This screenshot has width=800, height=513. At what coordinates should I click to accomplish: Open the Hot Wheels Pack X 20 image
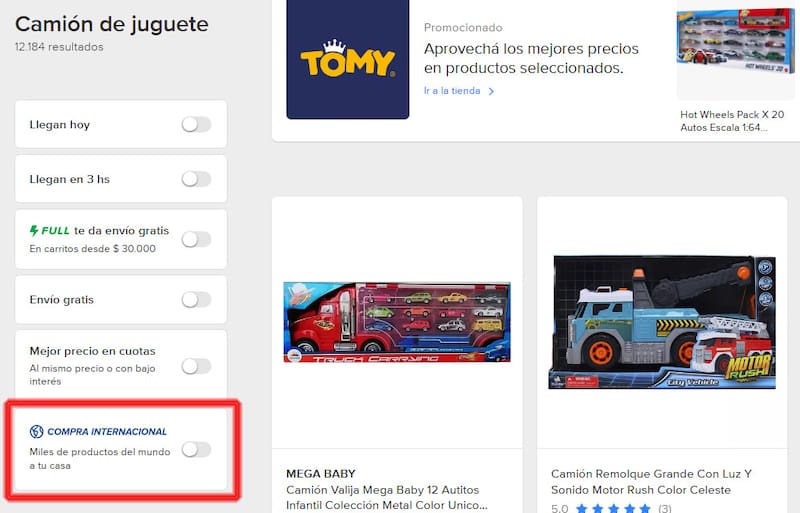pos(735,42)
